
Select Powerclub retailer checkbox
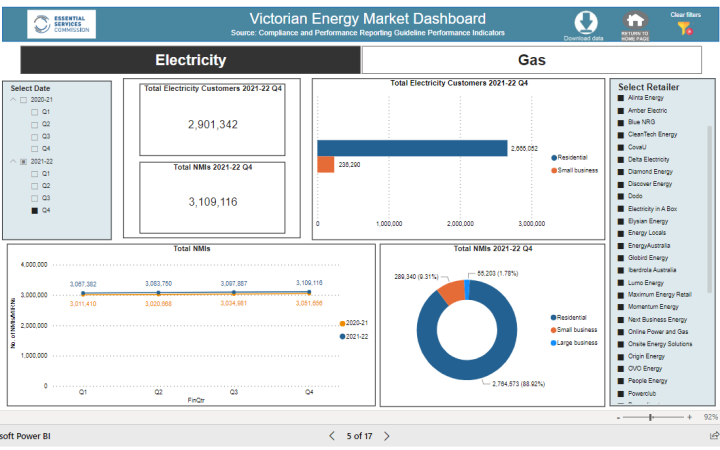[621, 394]
